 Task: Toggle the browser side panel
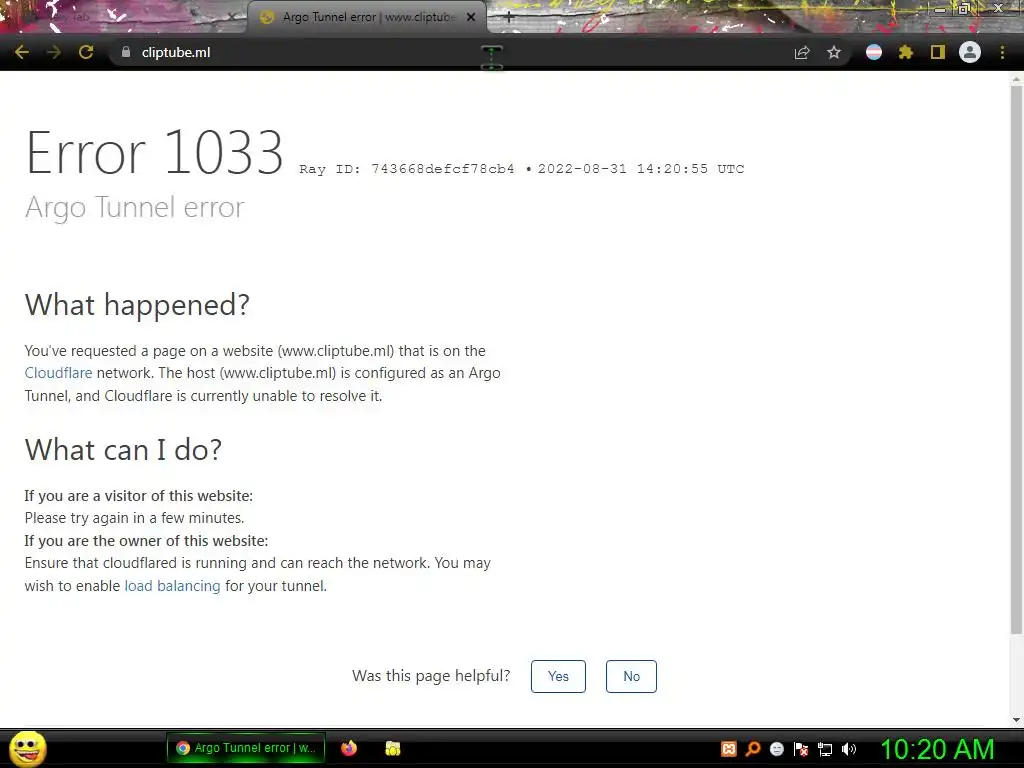point(938,52)
